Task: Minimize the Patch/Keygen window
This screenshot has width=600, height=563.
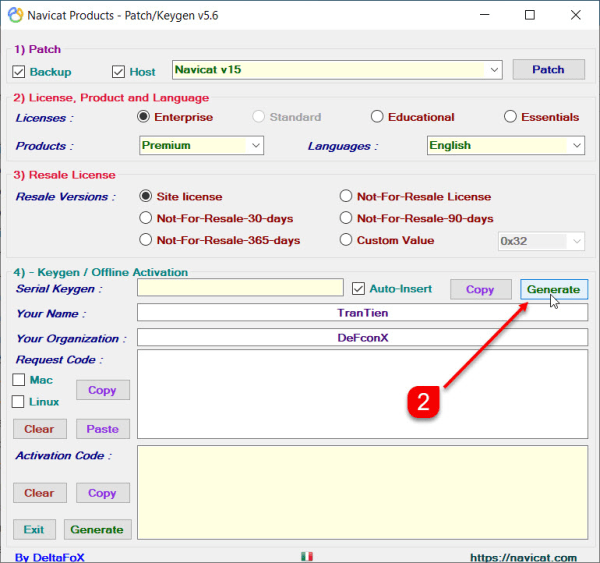Action: pyautogui.click(x=485, y=15)
